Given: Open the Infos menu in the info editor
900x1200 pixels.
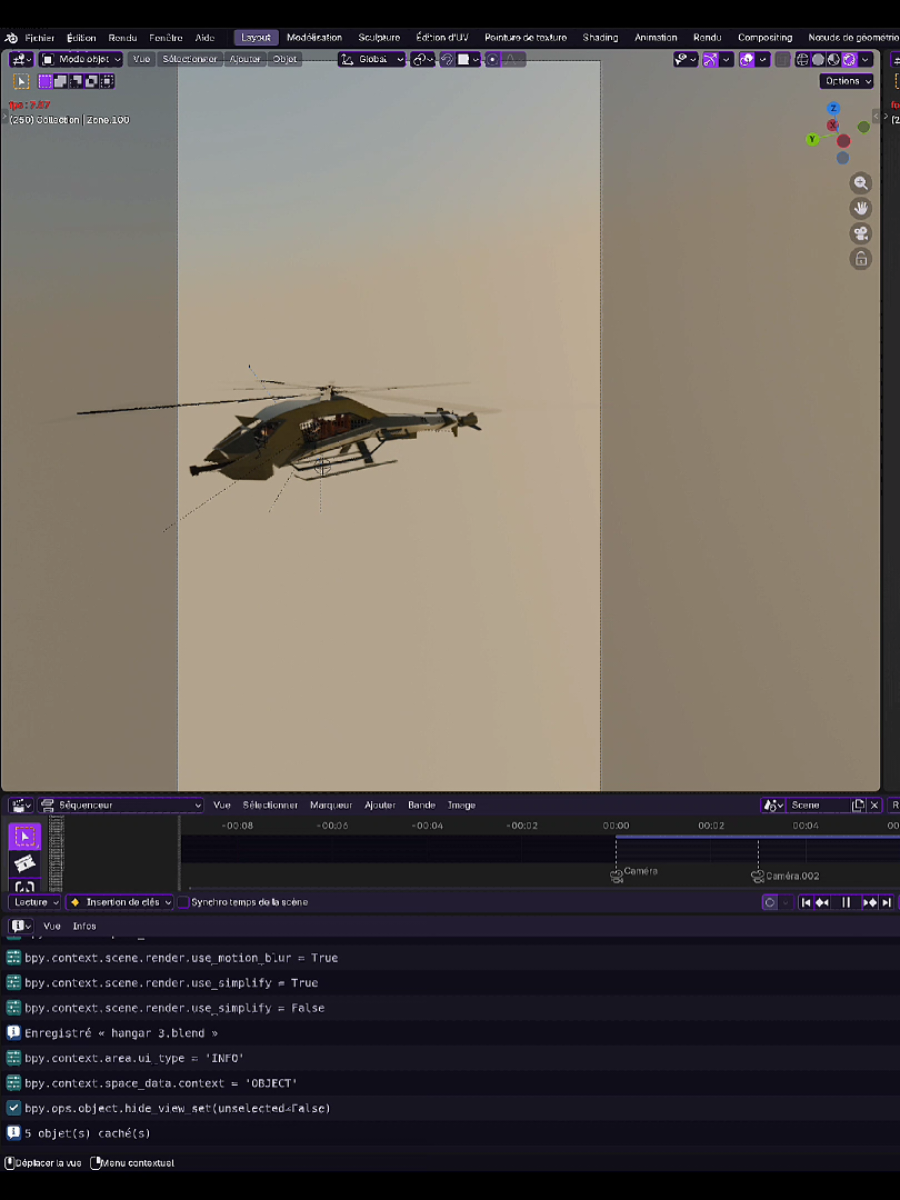Looking at the screenshot, I should 84,926.
